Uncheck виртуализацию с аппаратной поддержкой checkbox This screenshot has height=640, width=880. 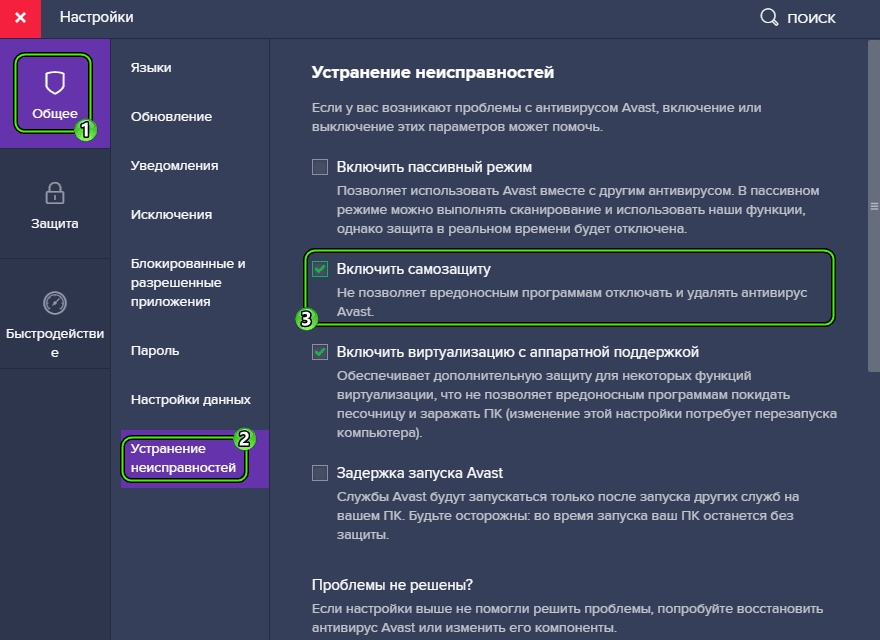pos(320,352)
